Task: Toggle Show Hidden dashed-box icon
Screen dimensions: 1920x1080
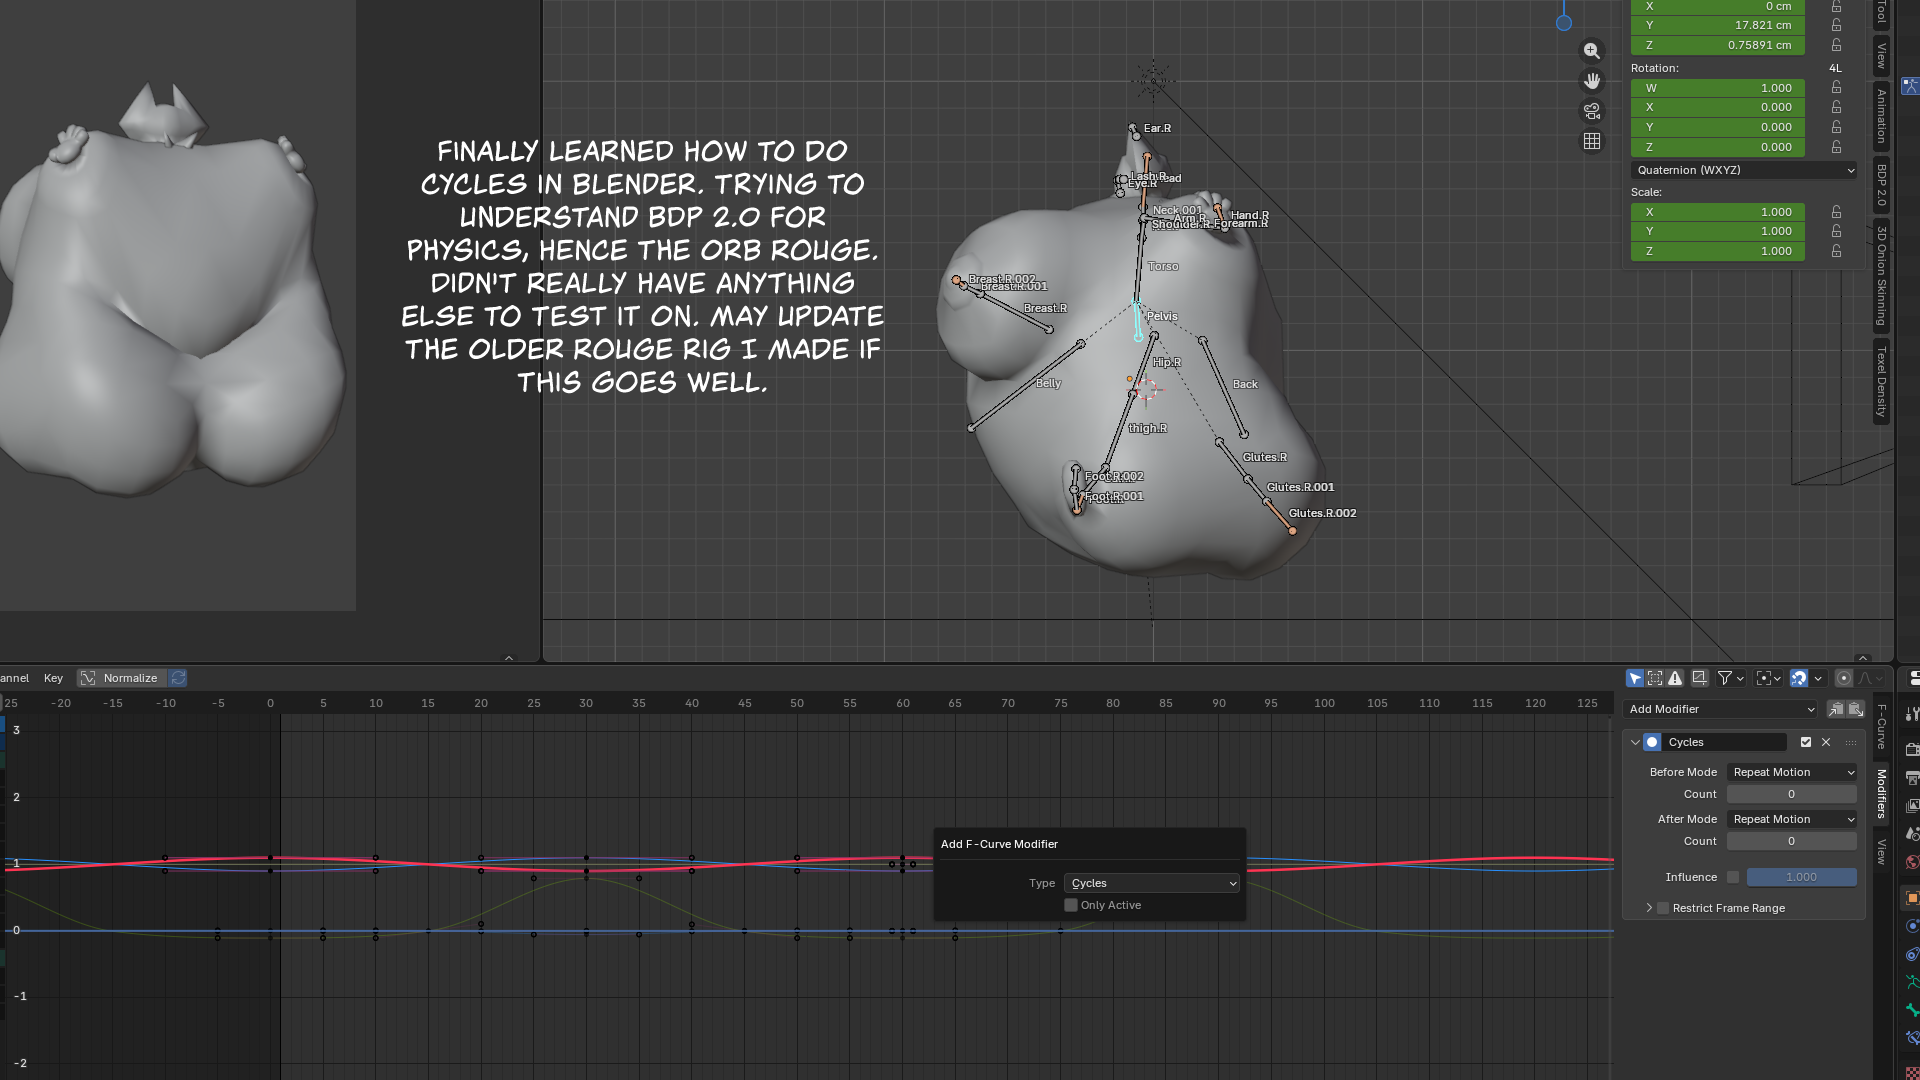Action: pyautogui.click(x=1655, y=678)
